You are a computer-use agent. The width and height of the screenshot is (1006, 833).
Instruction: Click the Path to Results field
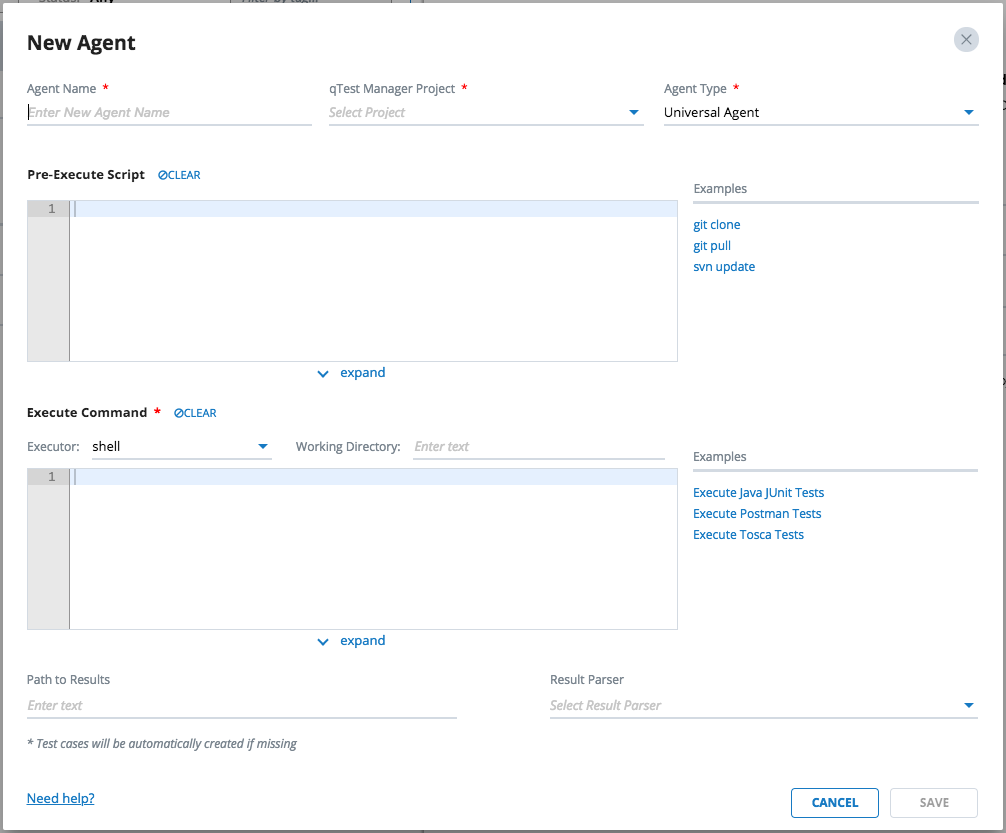241,705
